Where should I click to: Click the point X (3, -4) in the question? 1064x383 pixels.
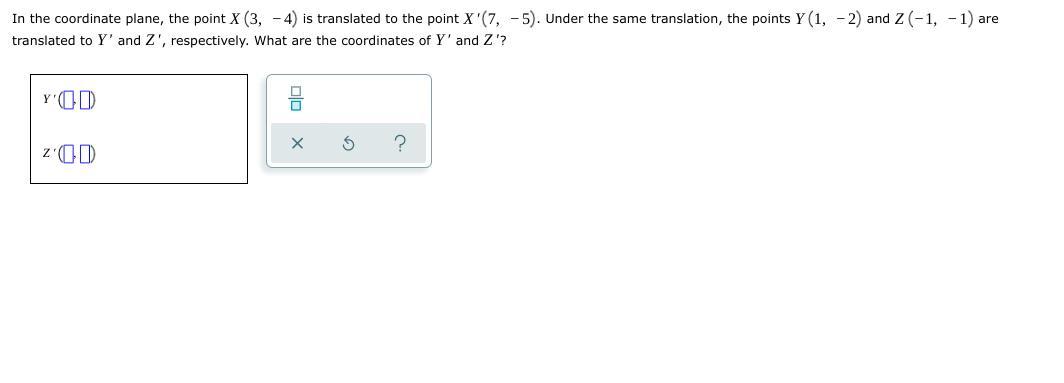[264, 19]
